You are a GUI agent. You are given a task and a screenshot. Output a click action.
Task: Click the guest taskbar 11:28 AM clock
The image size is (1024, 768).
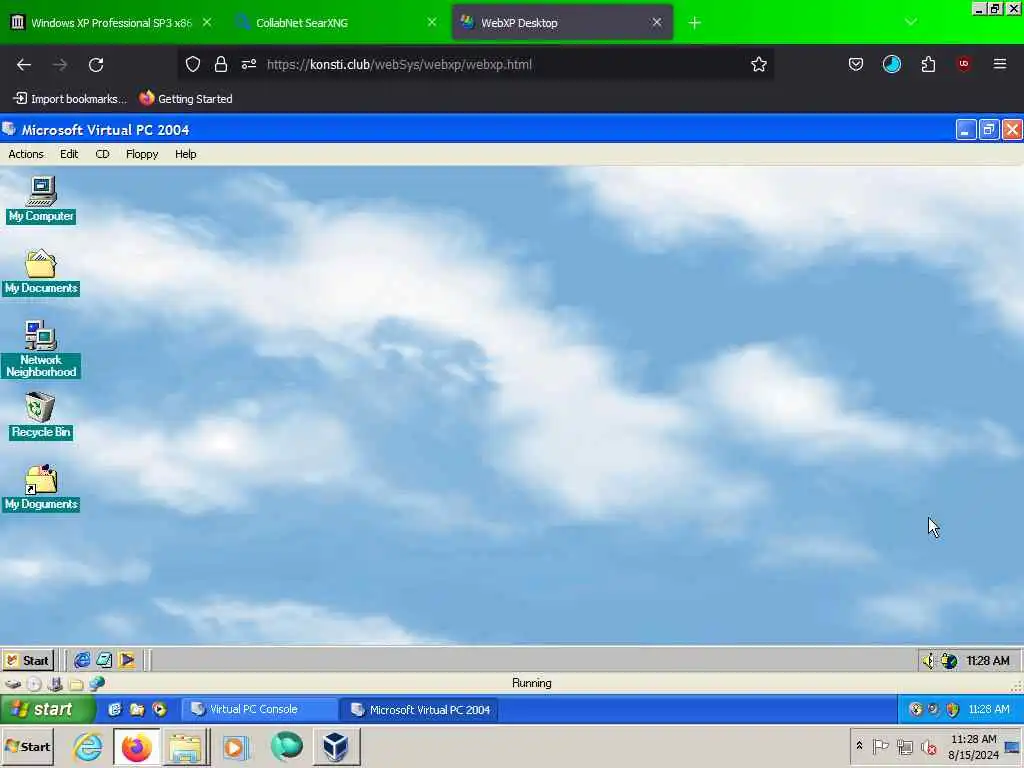(x=987, y=661)
